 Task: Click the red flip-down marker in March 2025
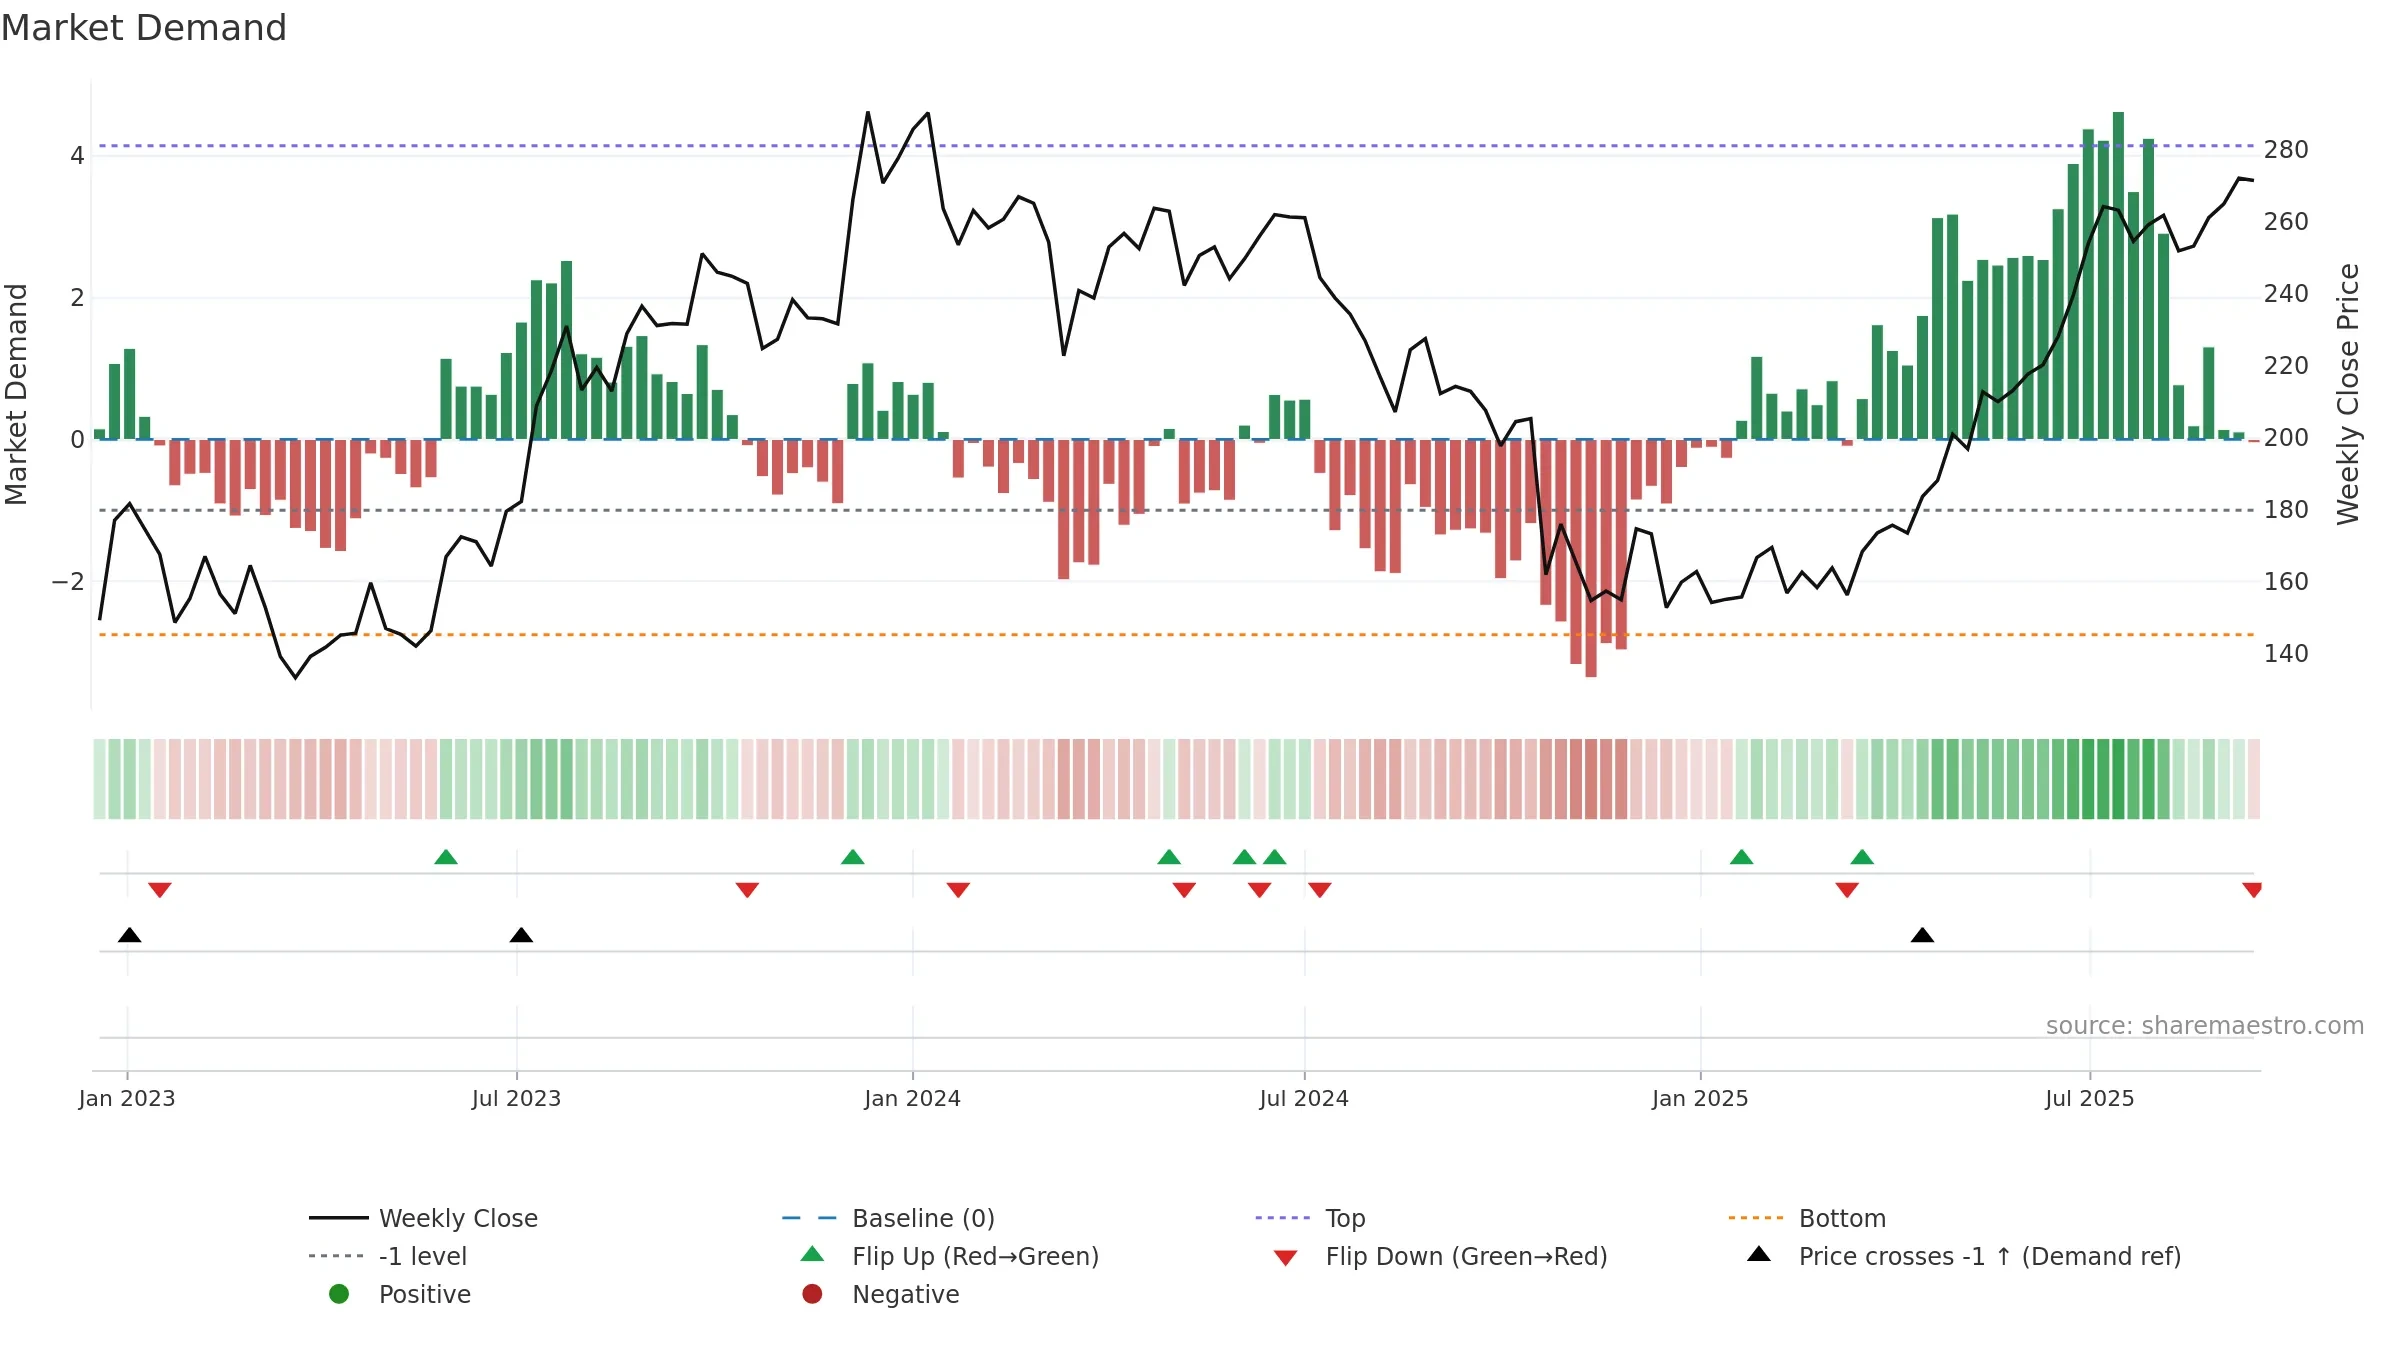(x=1847, y=890)
